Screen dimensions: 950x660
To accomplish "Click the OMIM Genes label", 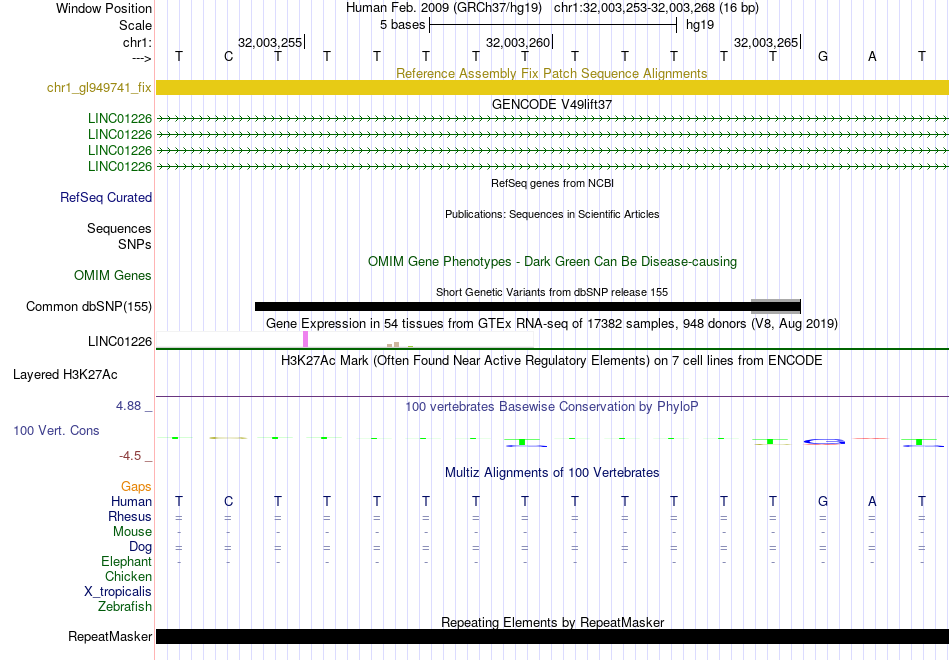I will pyautogui.click(x=113, y=276).
